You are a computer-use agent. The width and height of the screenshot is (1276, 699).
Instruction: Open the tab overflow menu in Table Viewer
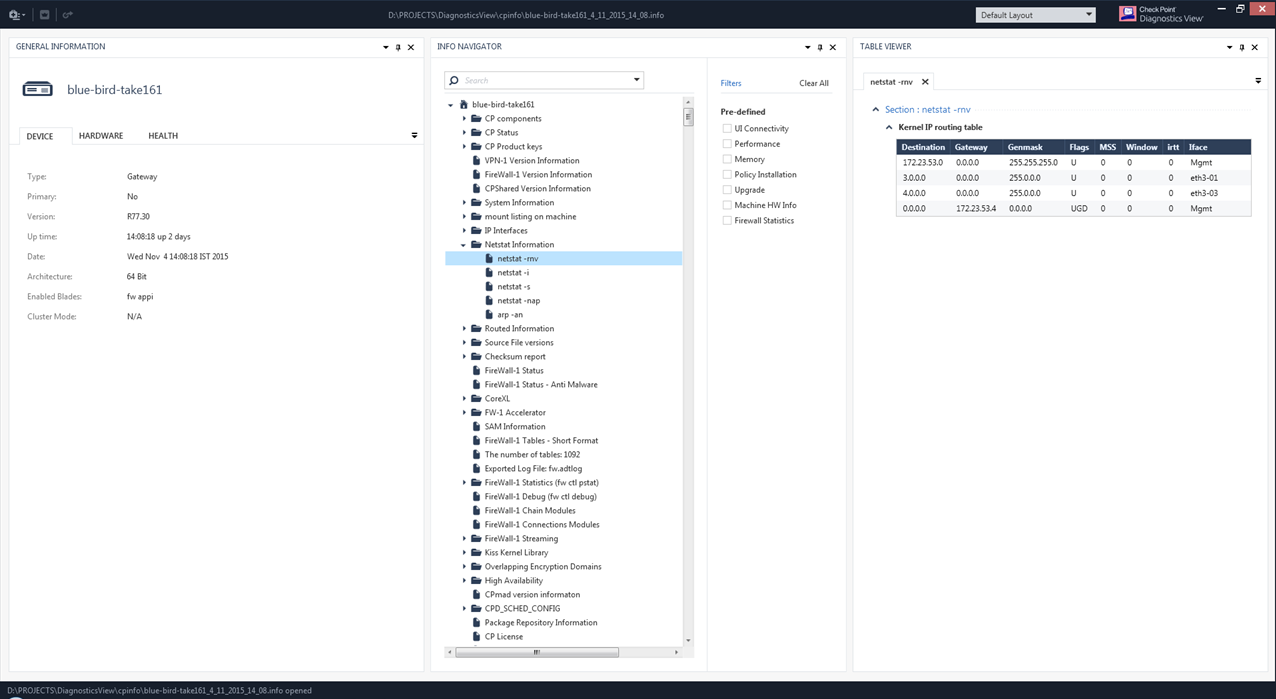(1258, 81)
